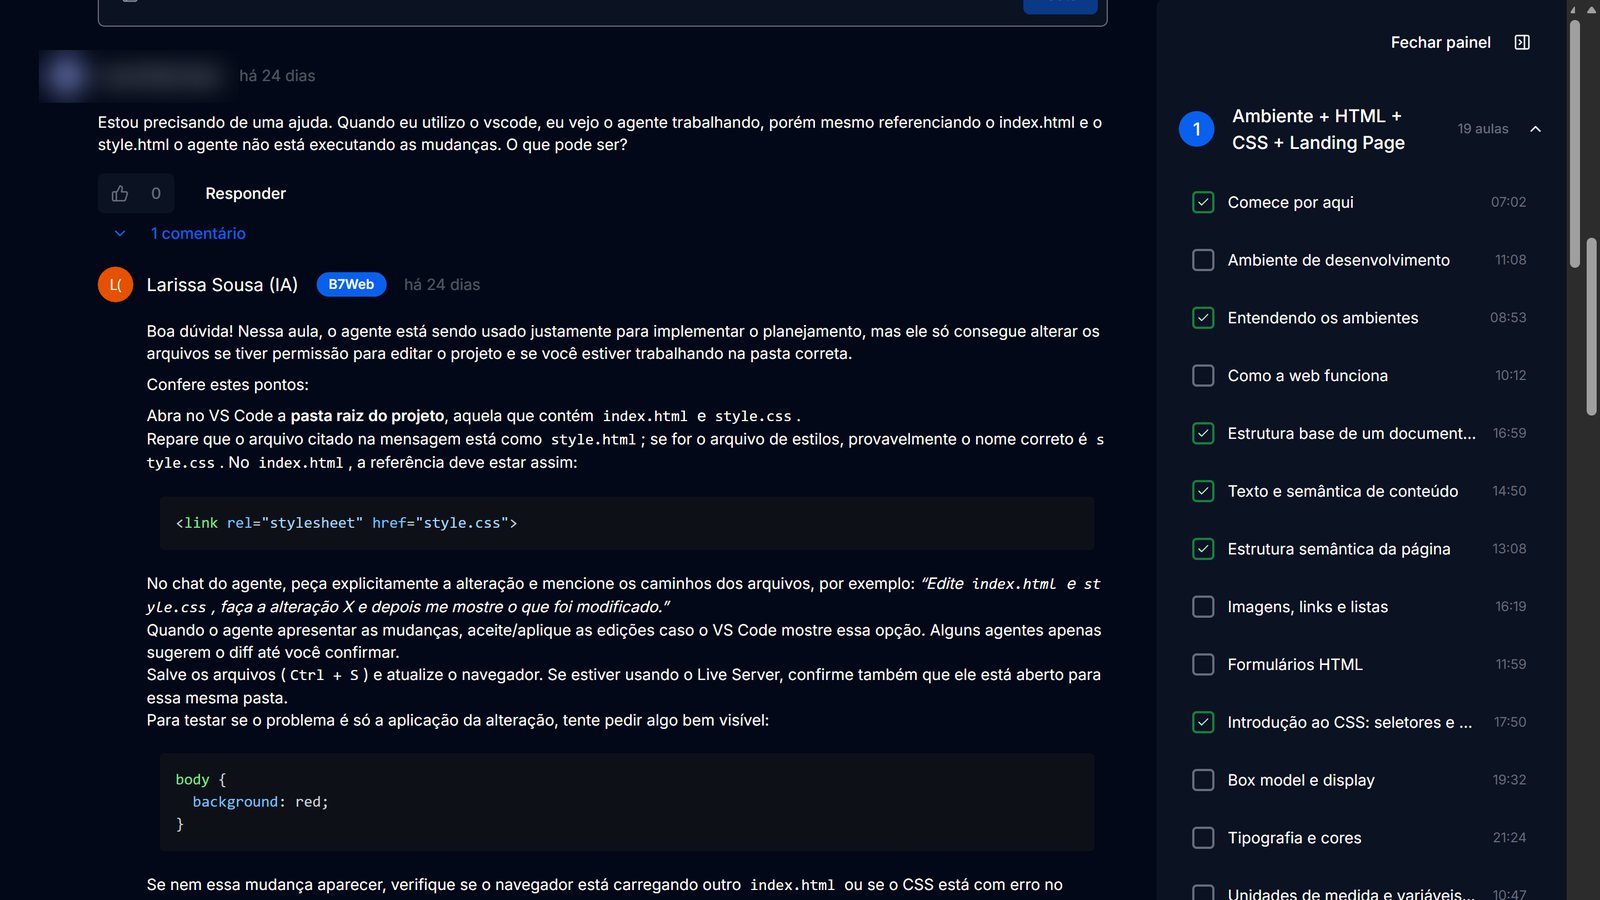Click the B7Web badge
This screenshot has width=1600, height=900.
pyautogui.click(x=351, y=285)
